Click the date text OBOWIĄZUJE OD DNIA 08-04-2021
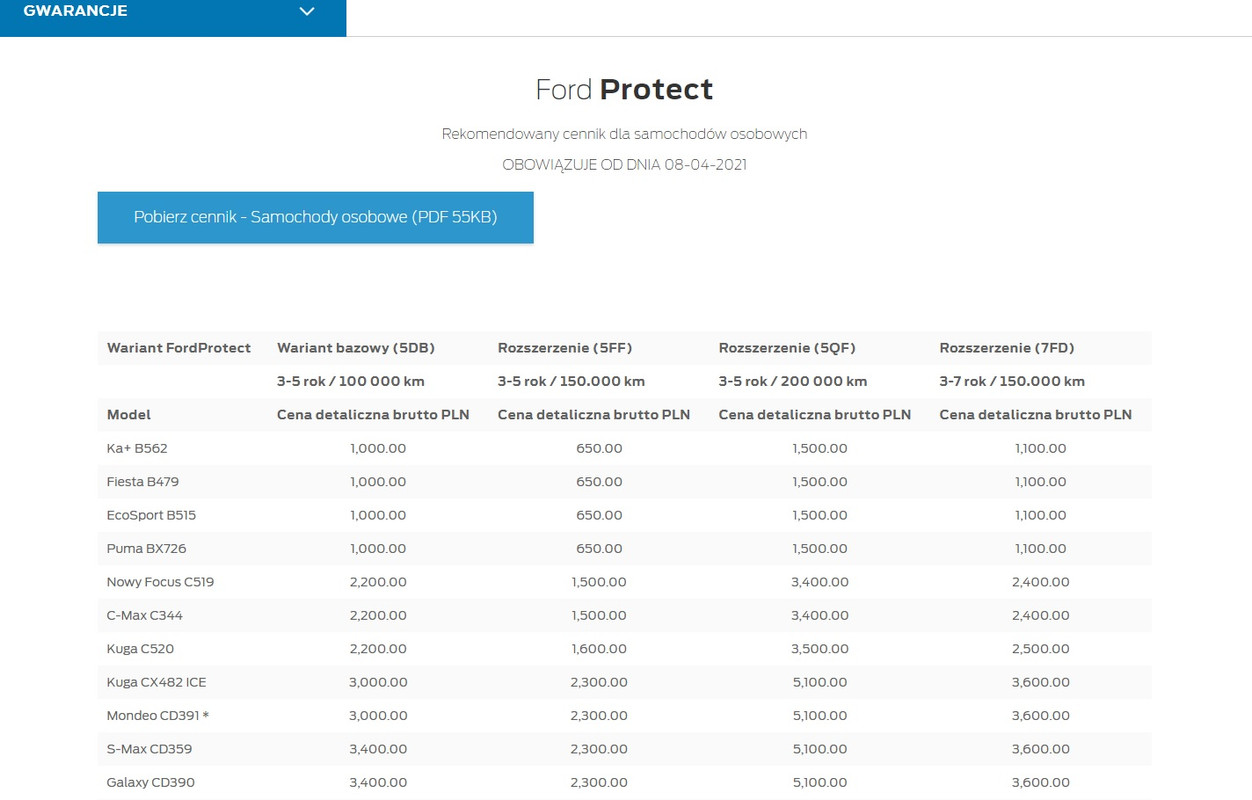This screenshot has height=800, width=1252. [x=624, y=164]
